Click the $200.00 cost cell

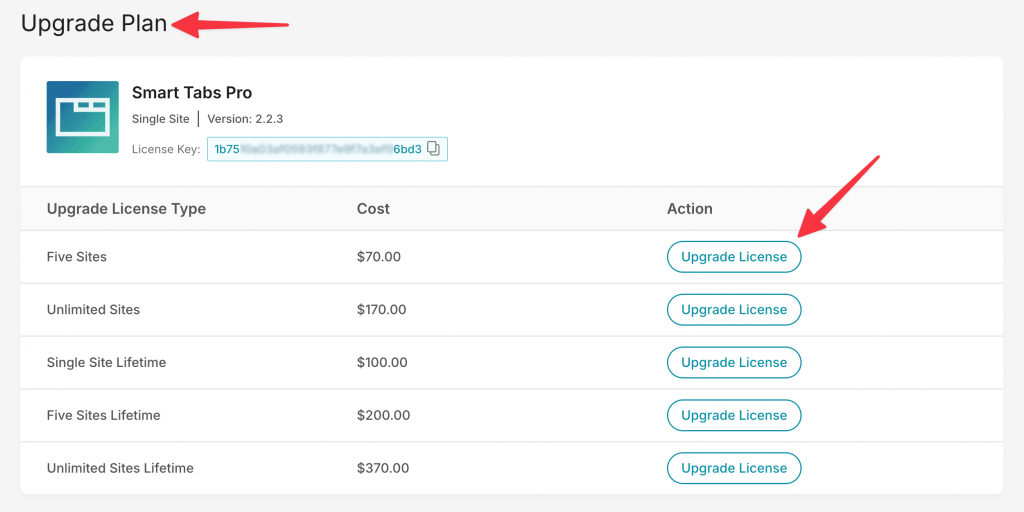click(x=383, y=415)
